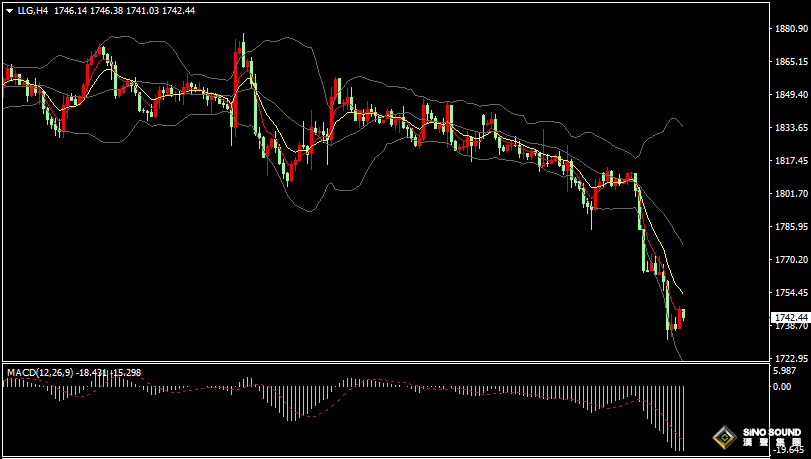Click the 1722.95 price axis label

[791, 359]
